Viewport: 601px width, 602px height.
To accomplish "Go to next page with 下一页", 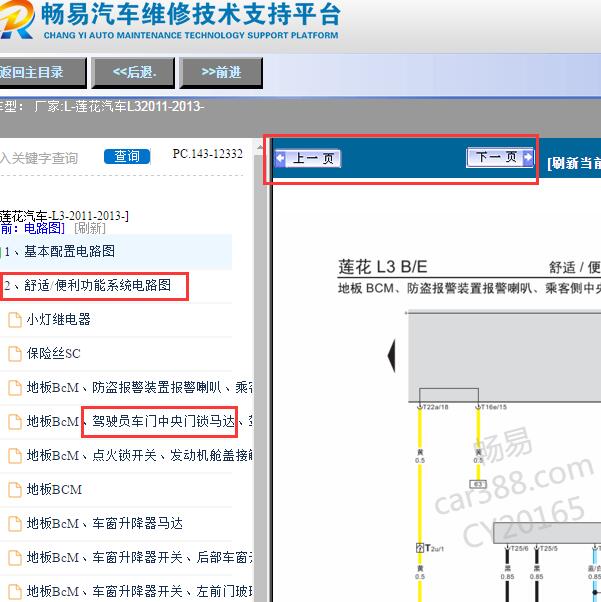I will [500, 157].
